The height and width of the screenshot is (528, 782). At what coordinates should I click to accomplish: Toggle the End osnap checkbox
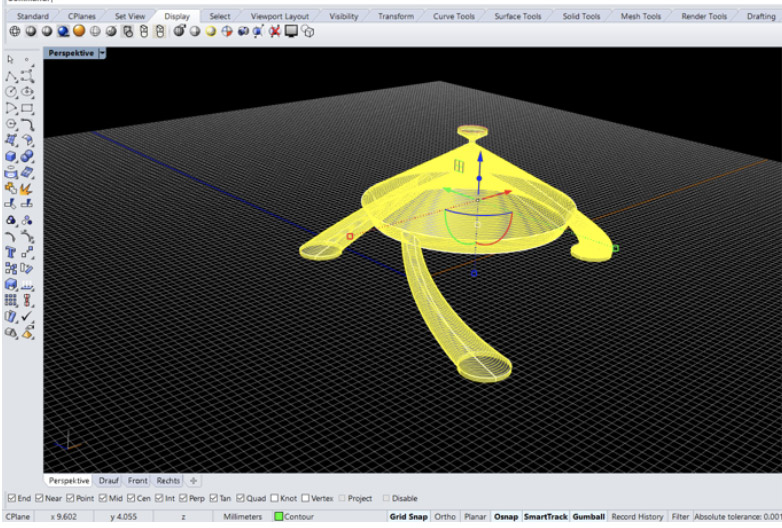[x=10, y=498]
